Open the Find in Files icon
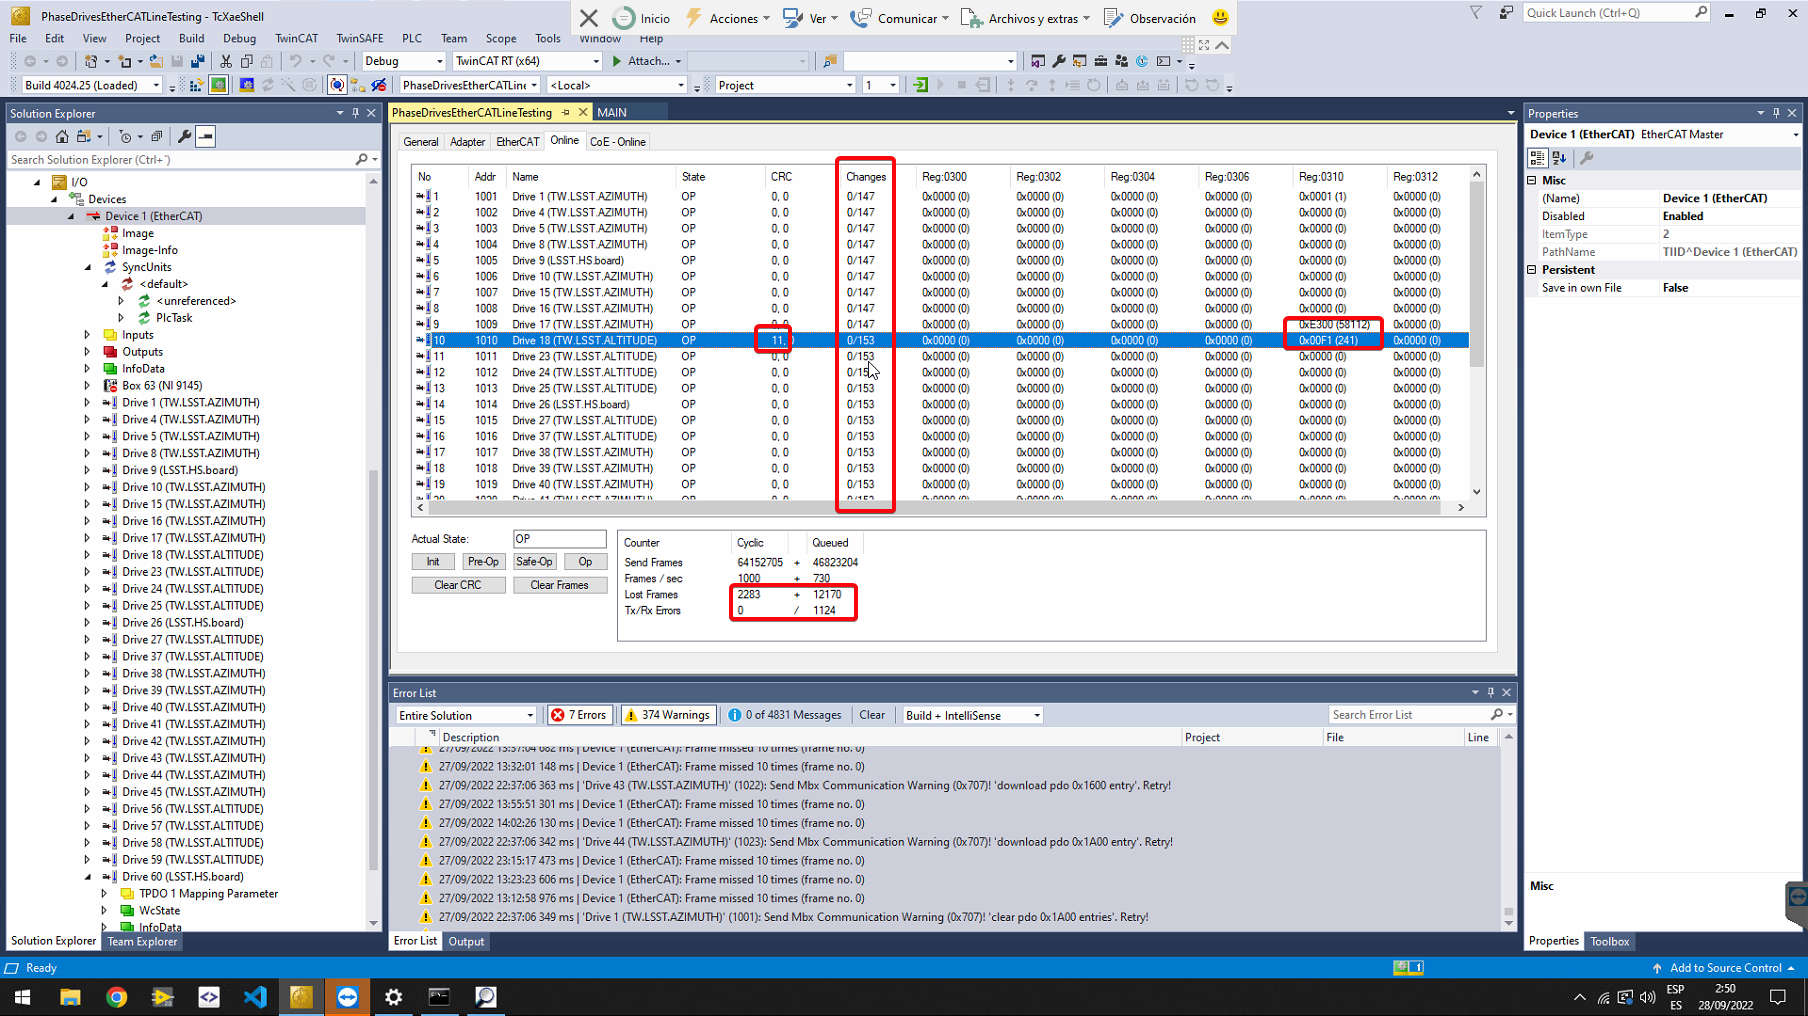The image size is (1808, 1016). pos(830,61)
